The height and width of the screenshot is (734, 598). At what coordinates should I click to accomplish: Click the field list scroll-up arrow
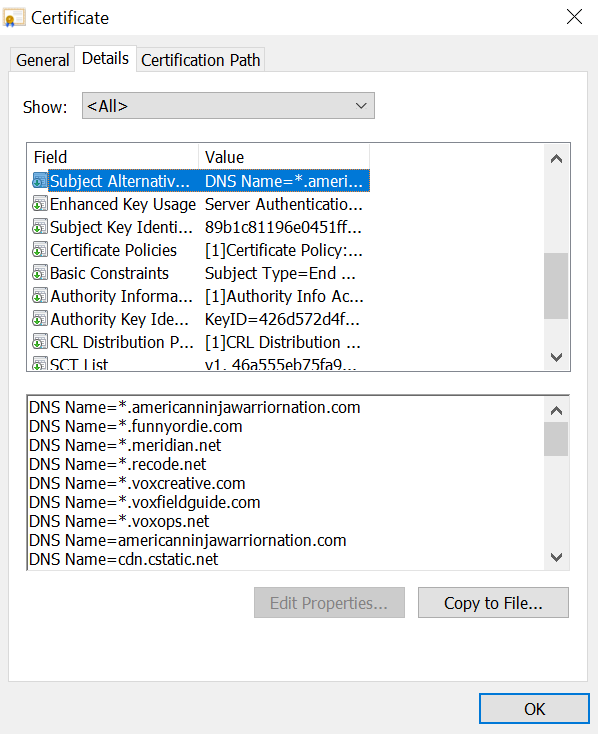click(556, 159)
